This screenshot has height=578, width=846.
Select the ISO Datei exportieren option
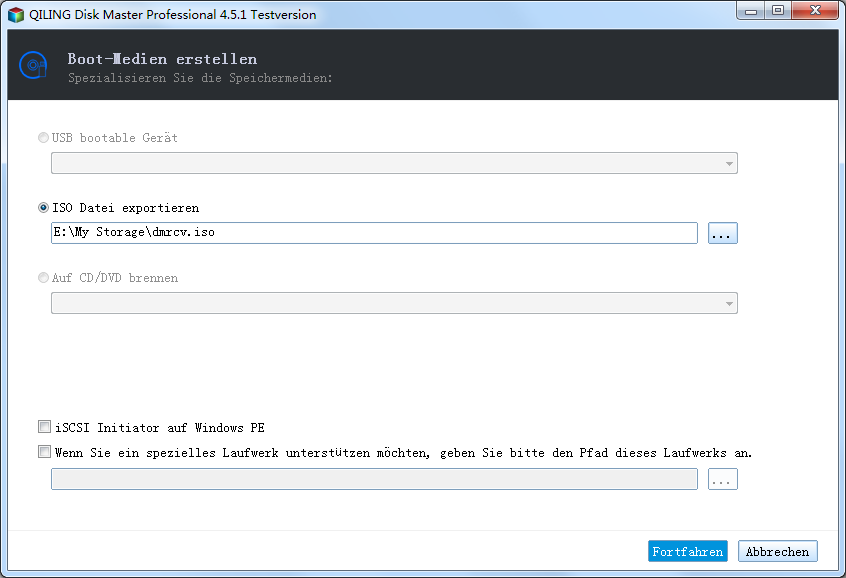pos(43,208)
